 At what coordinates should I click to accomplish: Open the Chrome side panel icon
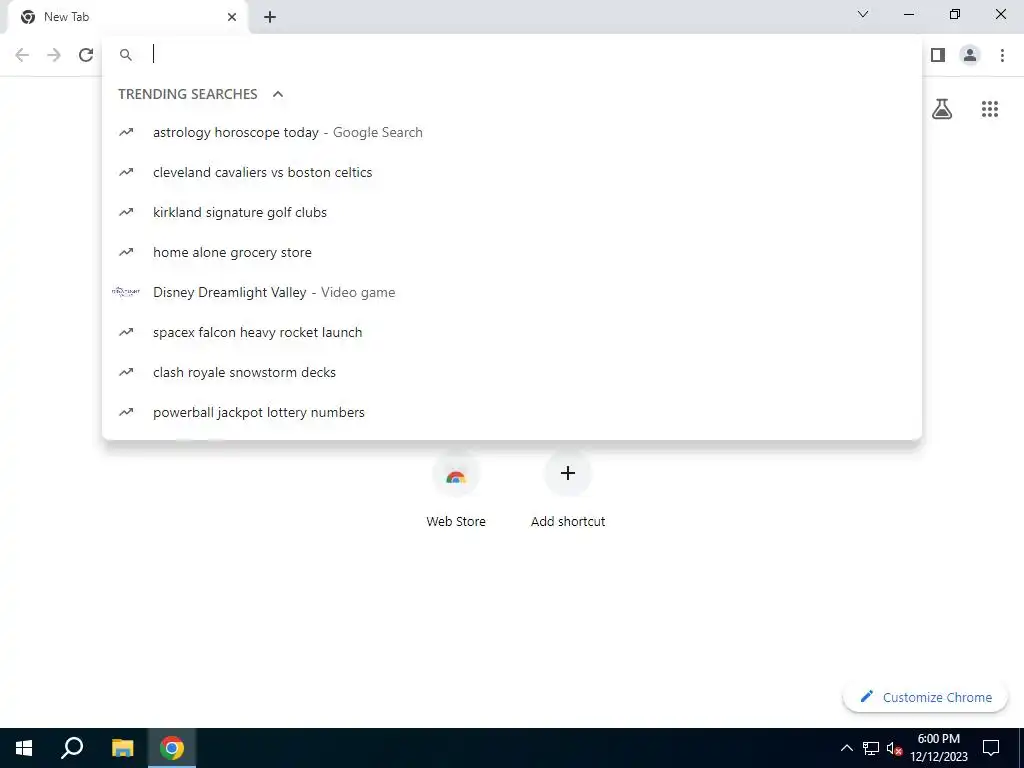click(938, 55)
